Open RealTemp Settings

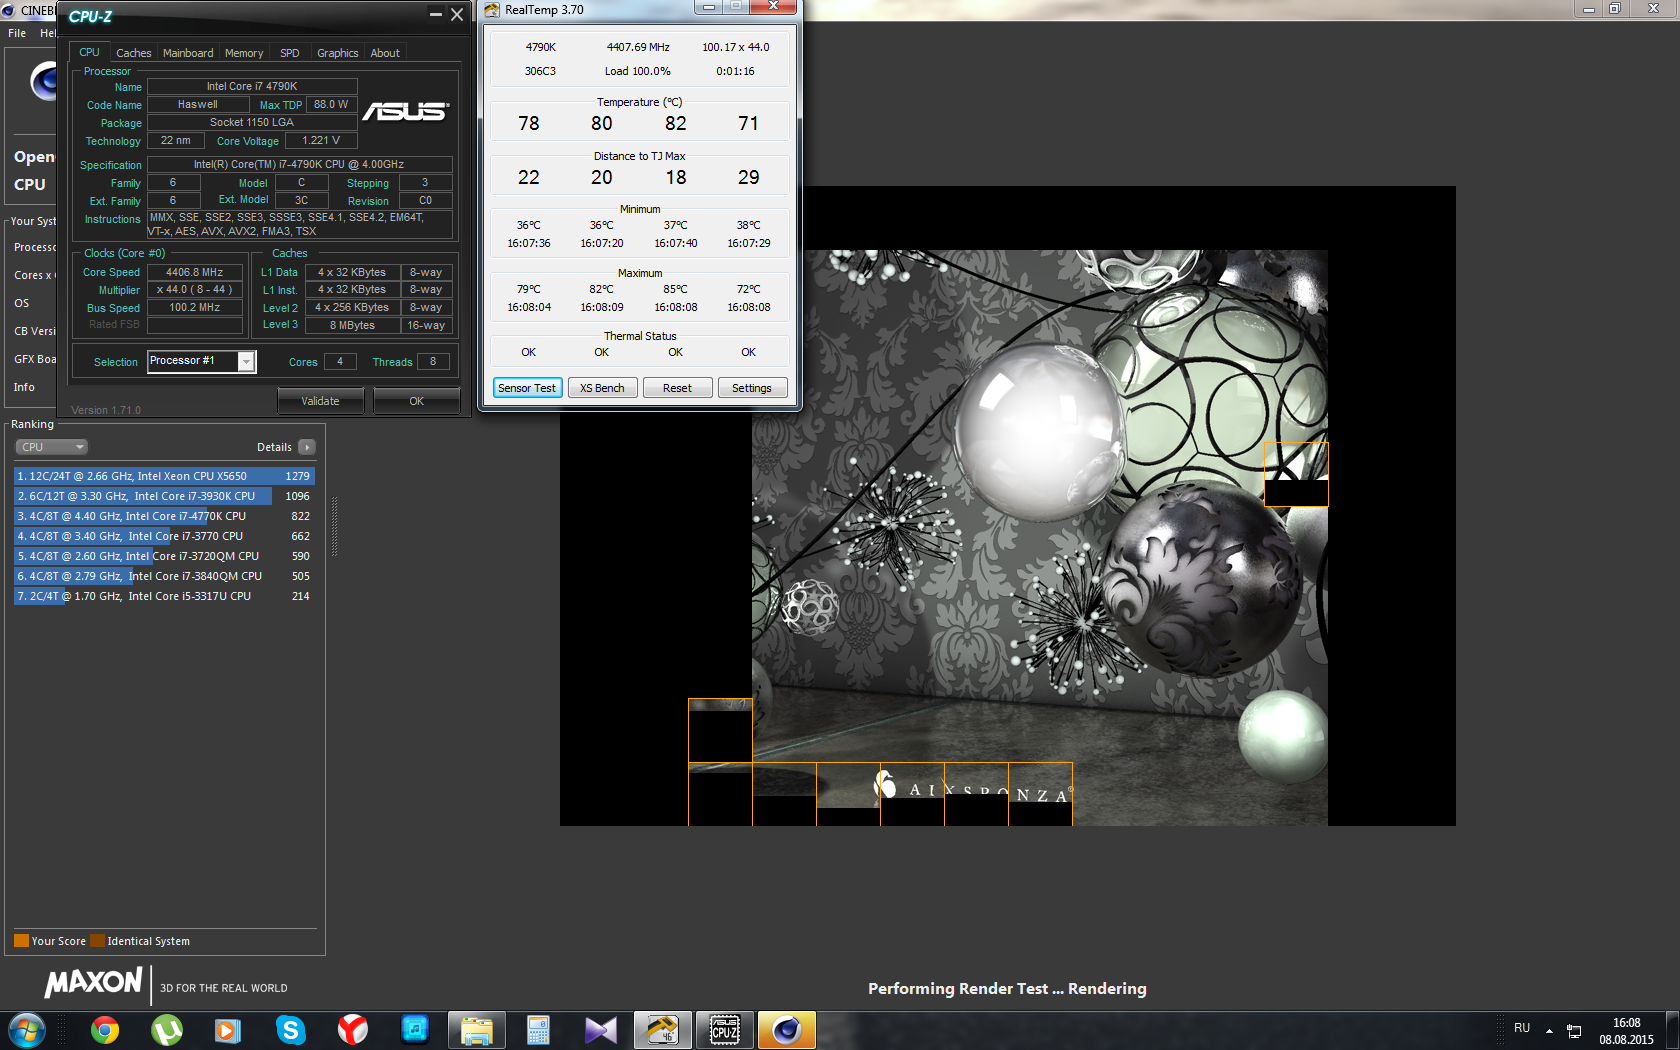click(x=752, y=388)
